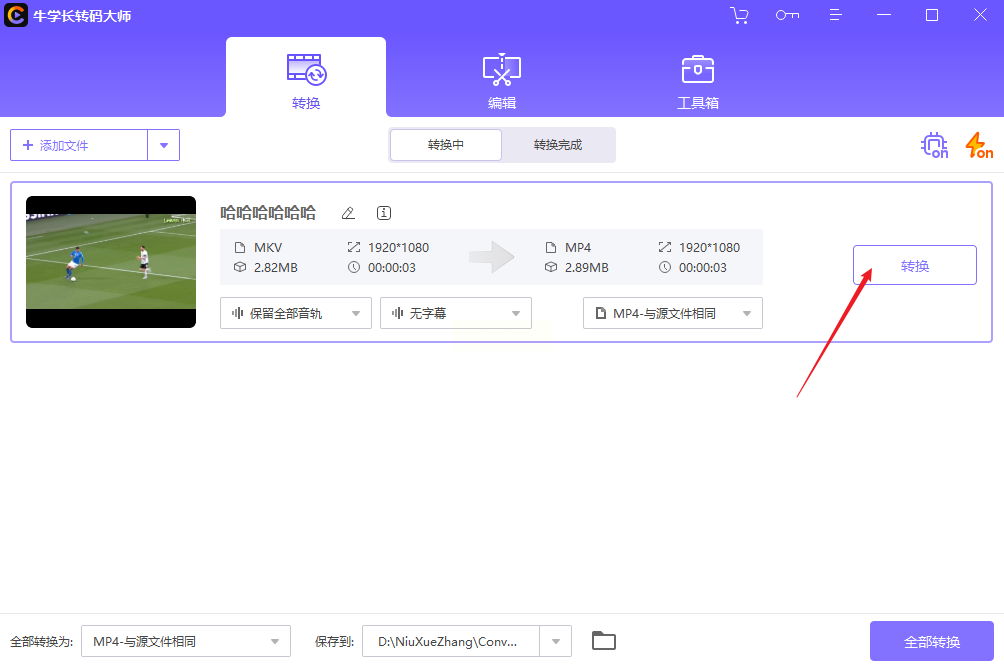This screenshot has height=664, width=1004.
Task: Open the 无字幕 subtitle dropdown
Action: tap(456, 313)
